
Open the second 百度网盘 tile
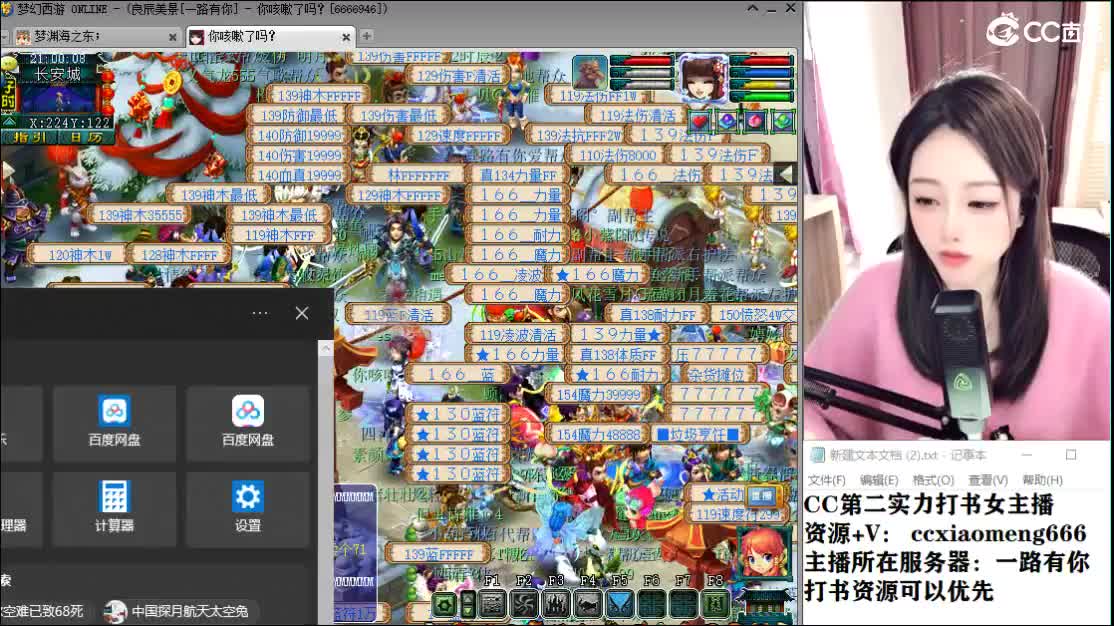click(248, 423)
